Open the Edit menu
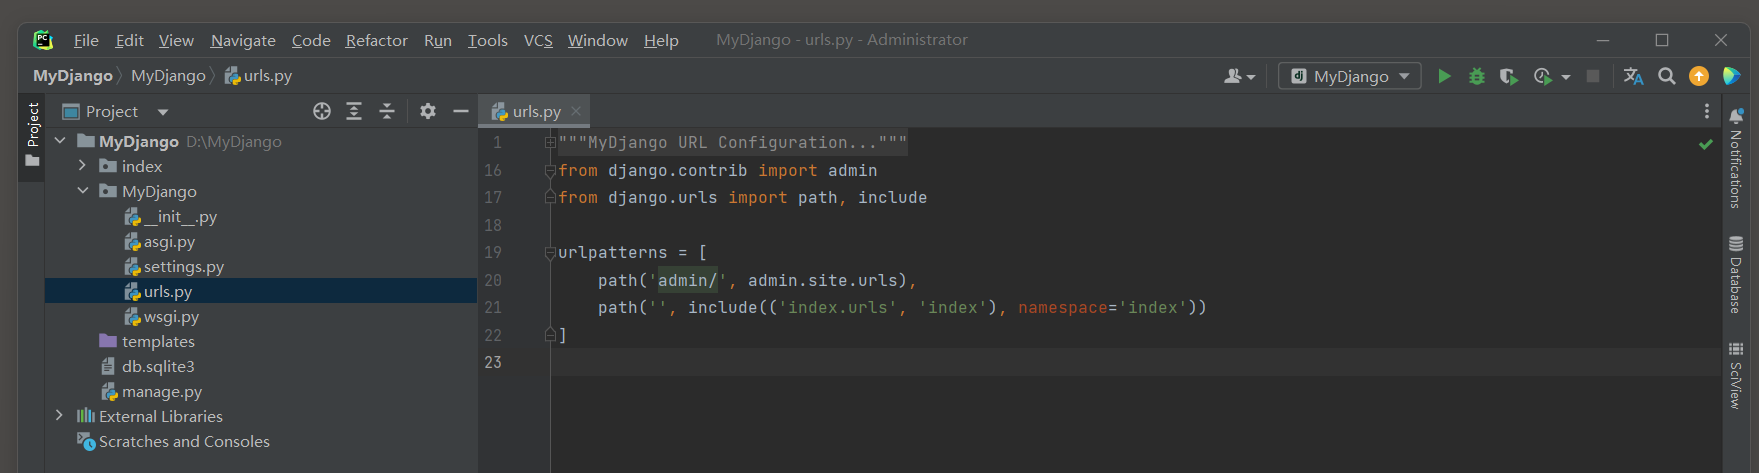 (x=129, y=40)
